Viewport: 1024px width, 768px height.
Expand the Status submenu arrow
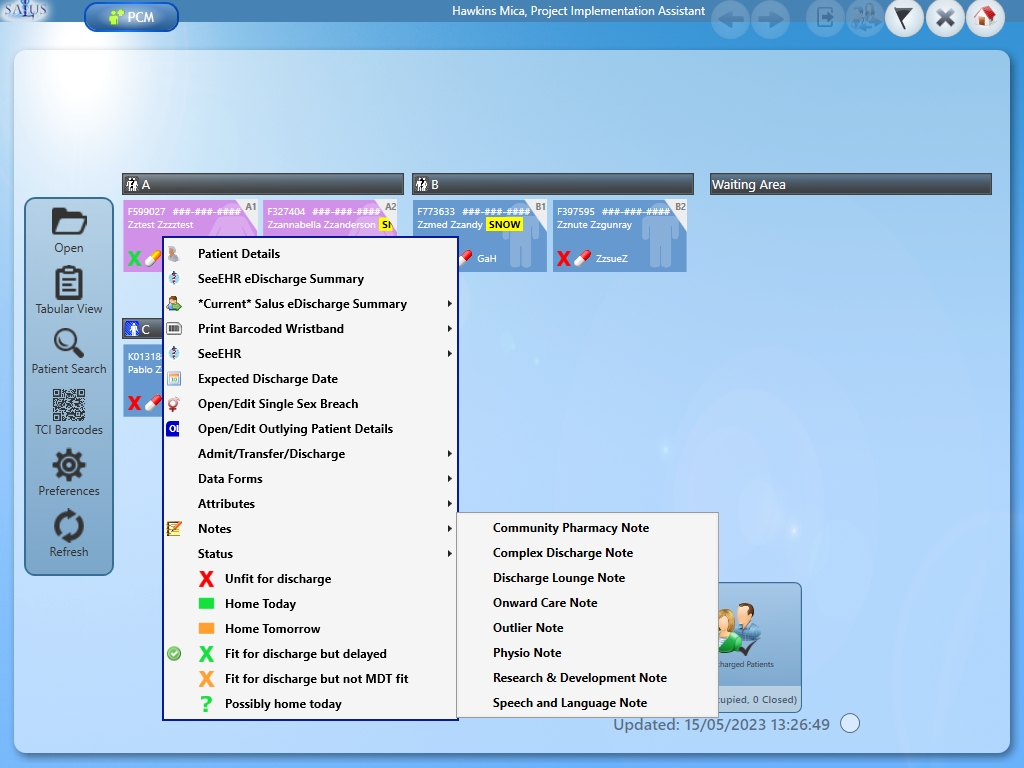[x=449, y=554]
